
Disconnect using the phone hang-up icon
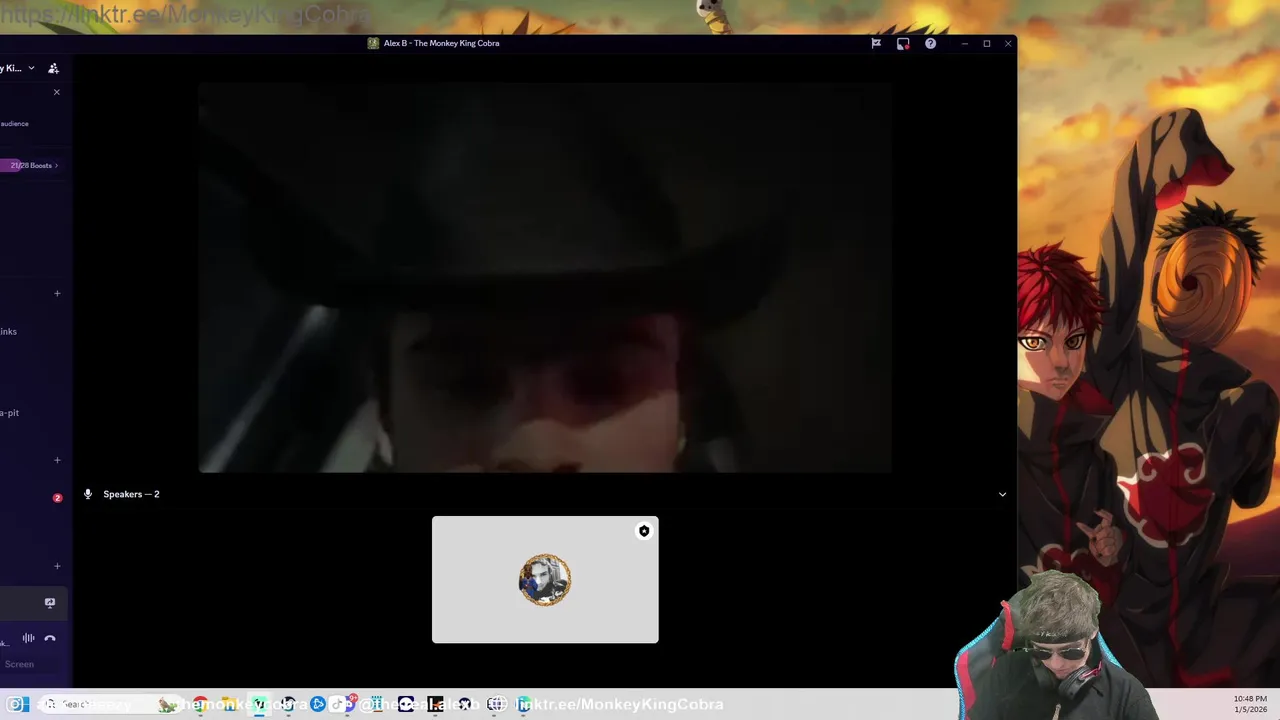[50, 638]
